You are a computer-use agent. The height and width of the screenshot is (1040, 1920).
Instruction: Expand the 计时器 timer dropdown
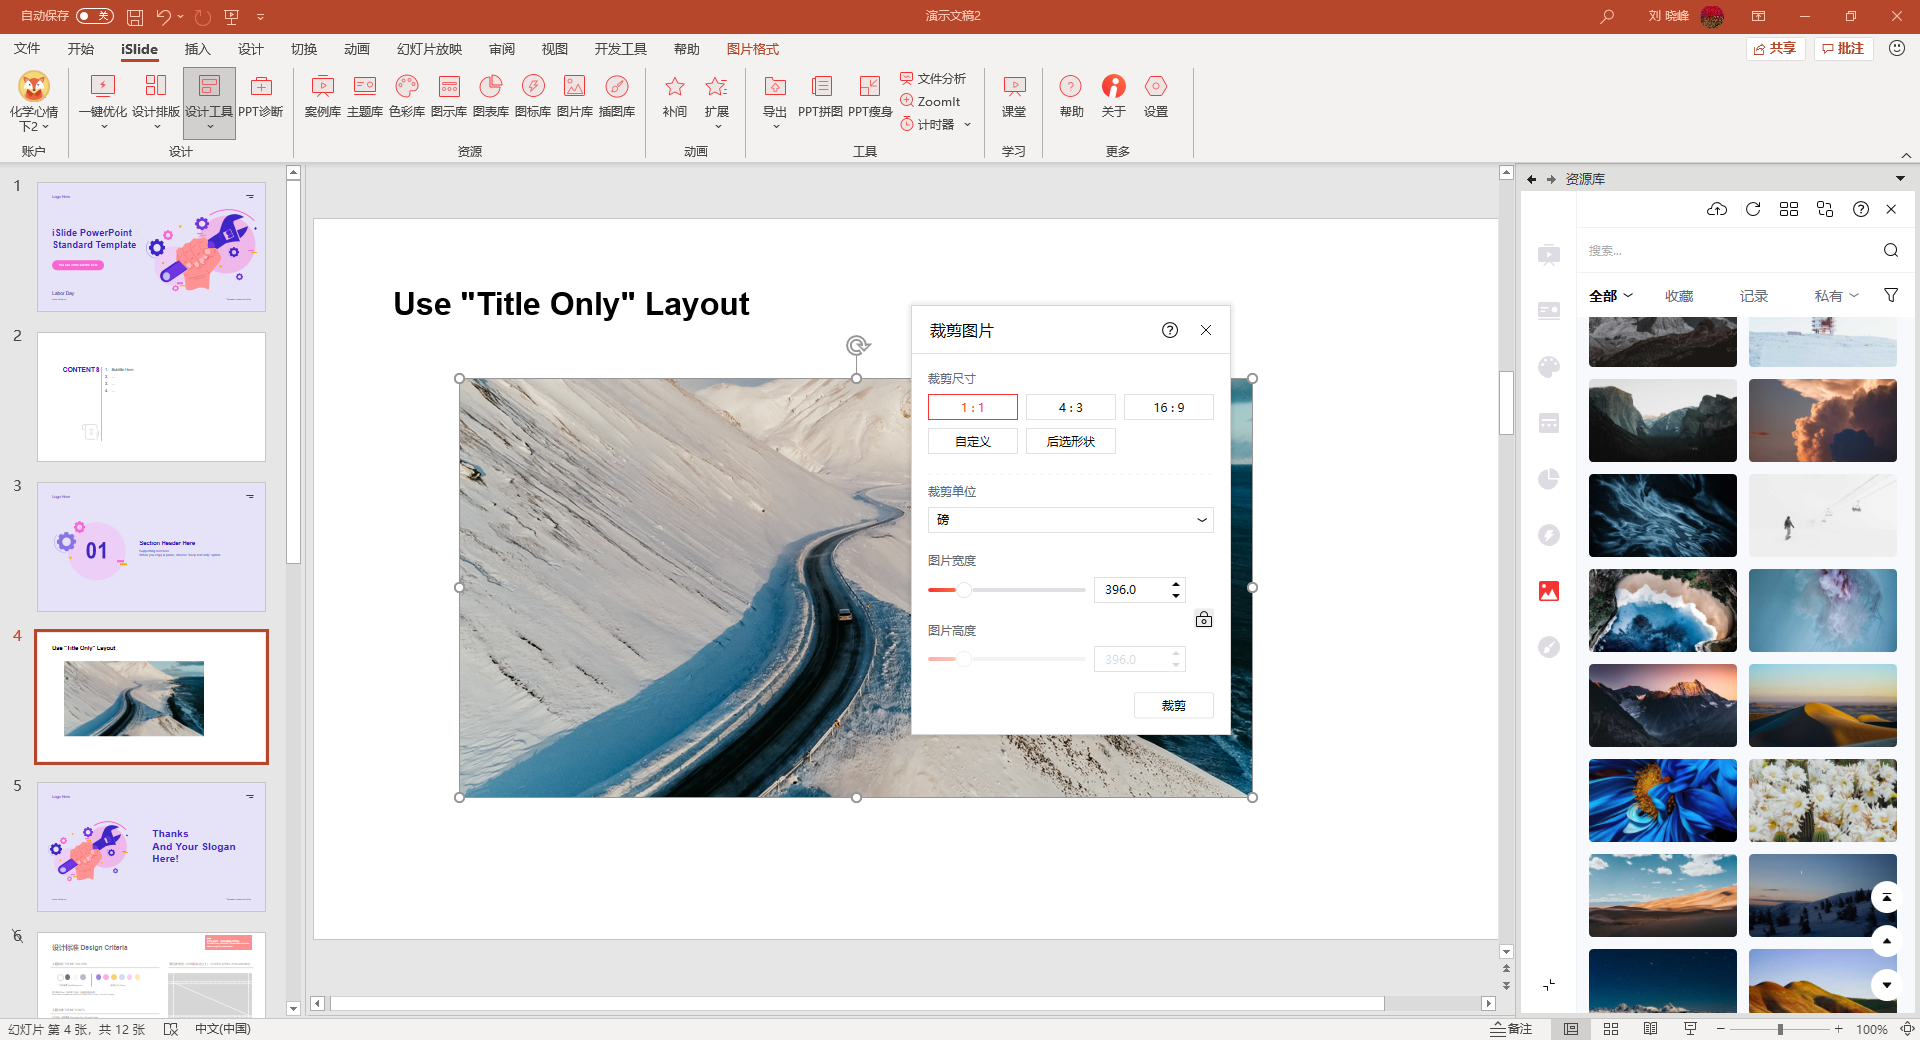coord(968,124)
